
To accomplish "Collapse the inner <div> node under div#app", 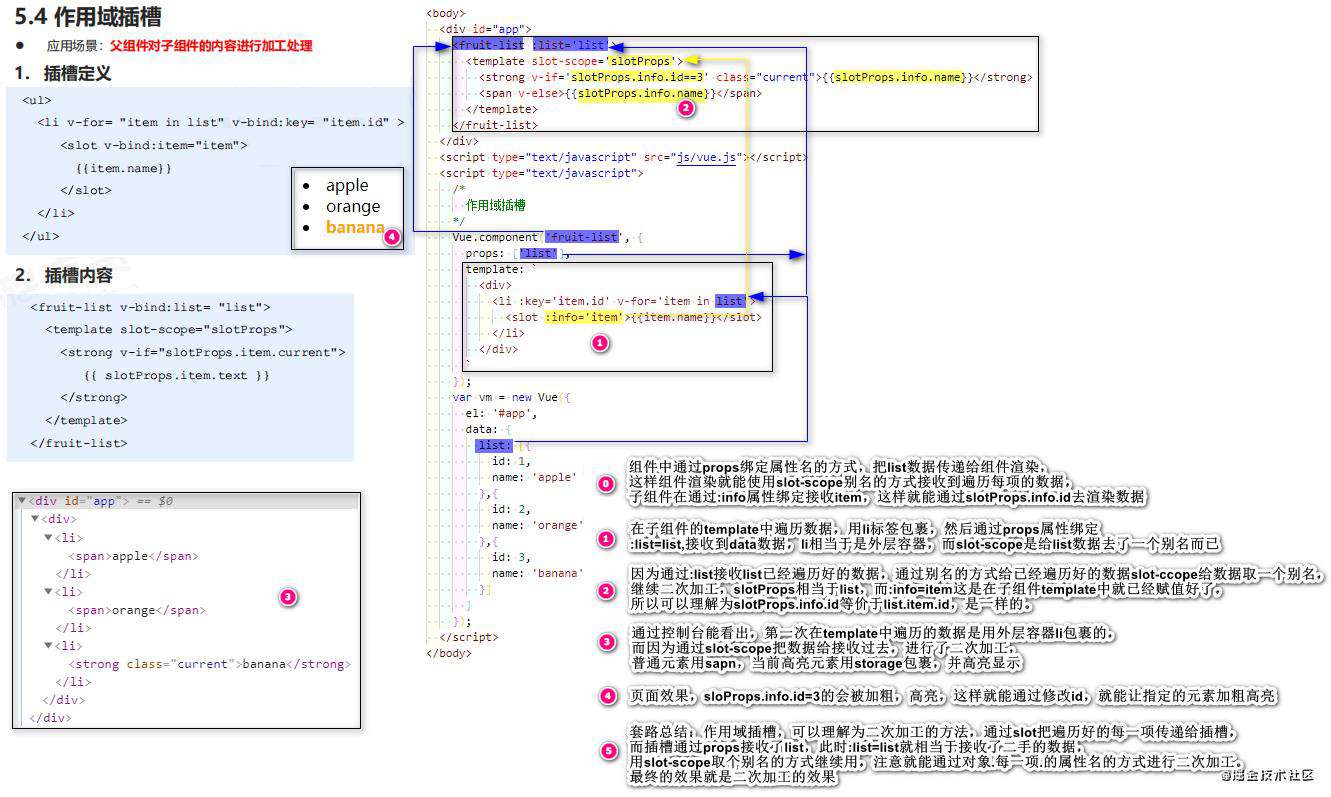I will (x=35, y=519).
